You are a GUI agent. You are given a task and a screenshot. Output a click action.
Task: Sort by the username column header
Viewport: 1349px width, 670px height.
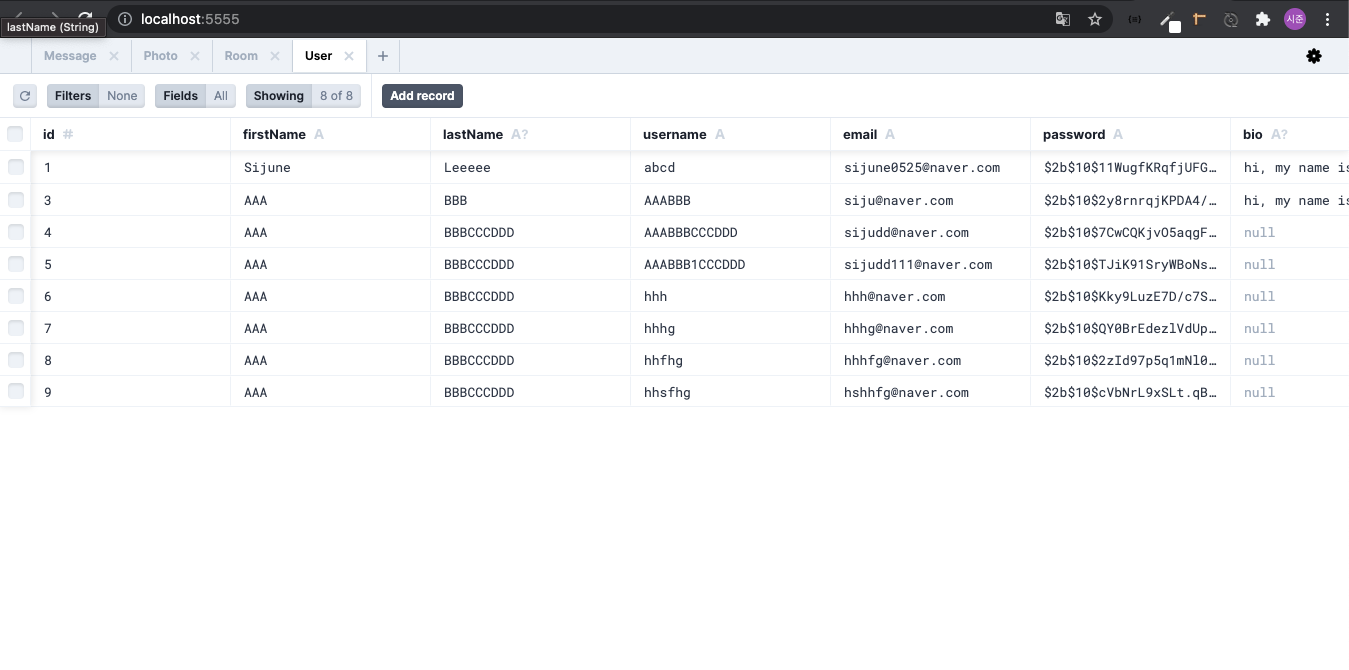pos(731,134)
